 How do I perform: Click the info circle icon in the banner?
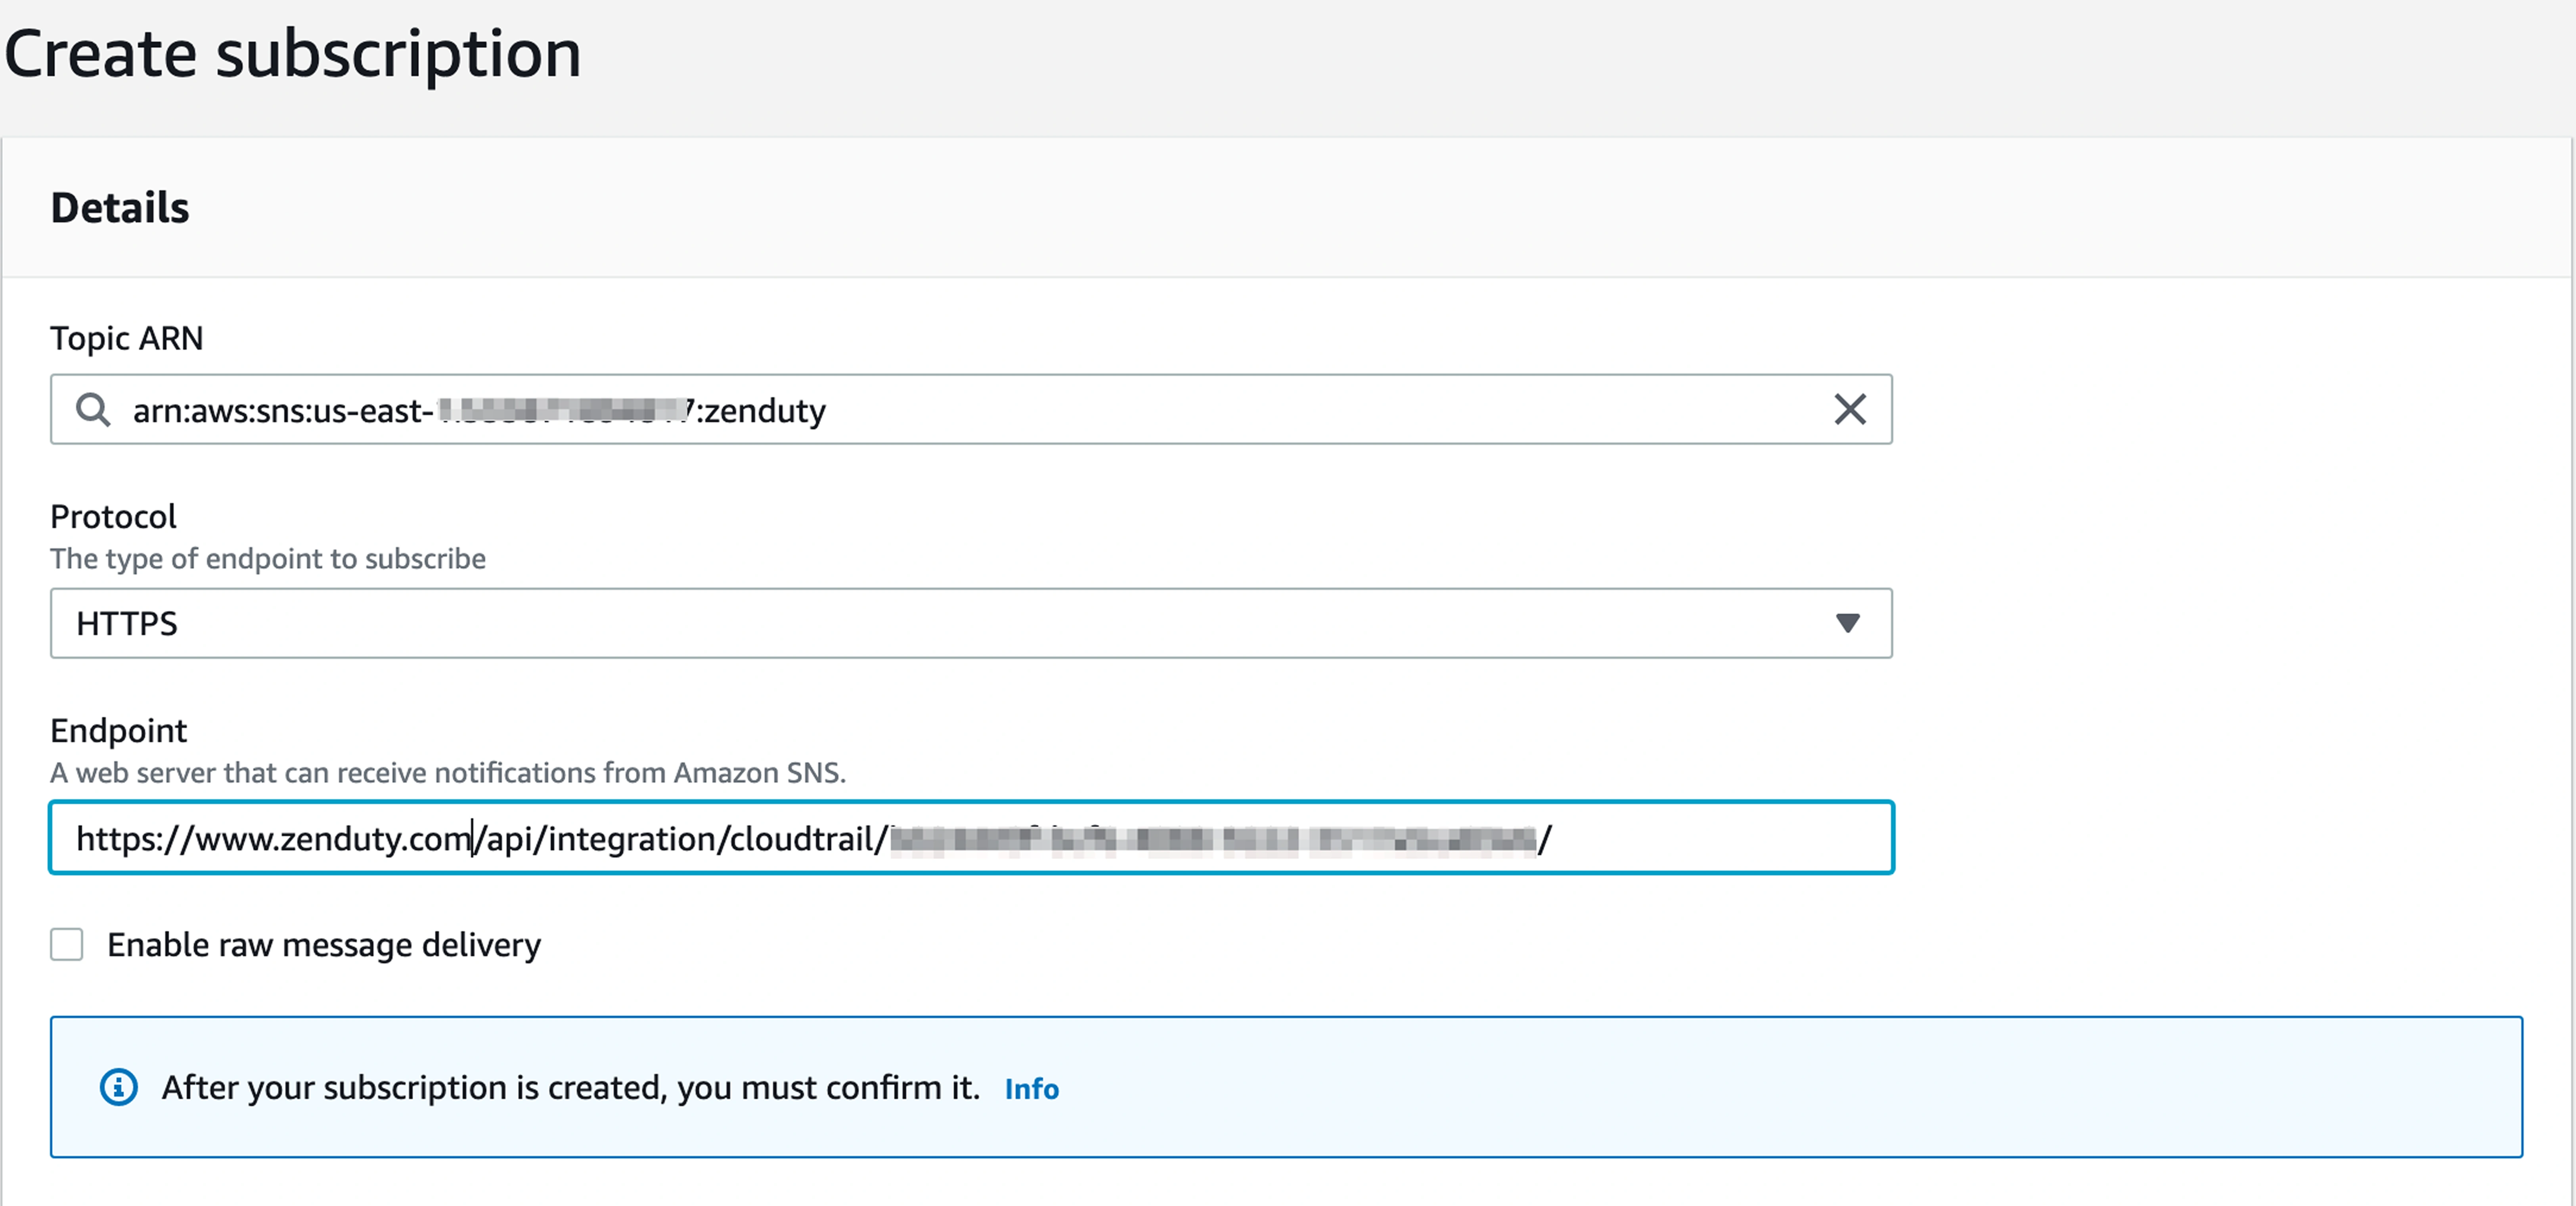click(119, 1087)
